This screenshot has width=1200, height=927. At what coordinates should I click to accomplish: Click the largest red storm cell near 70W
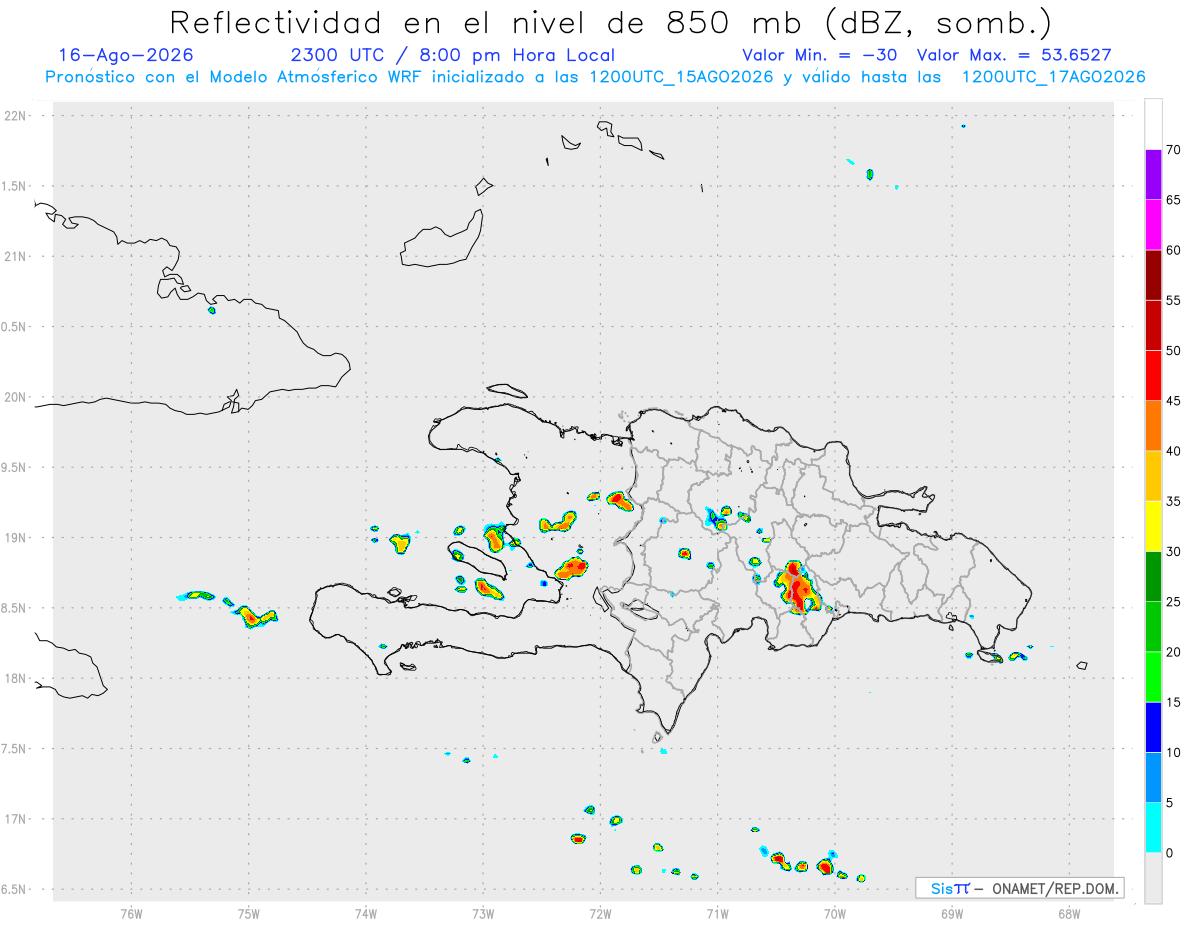pyautogui.click(x=797, y=588)
